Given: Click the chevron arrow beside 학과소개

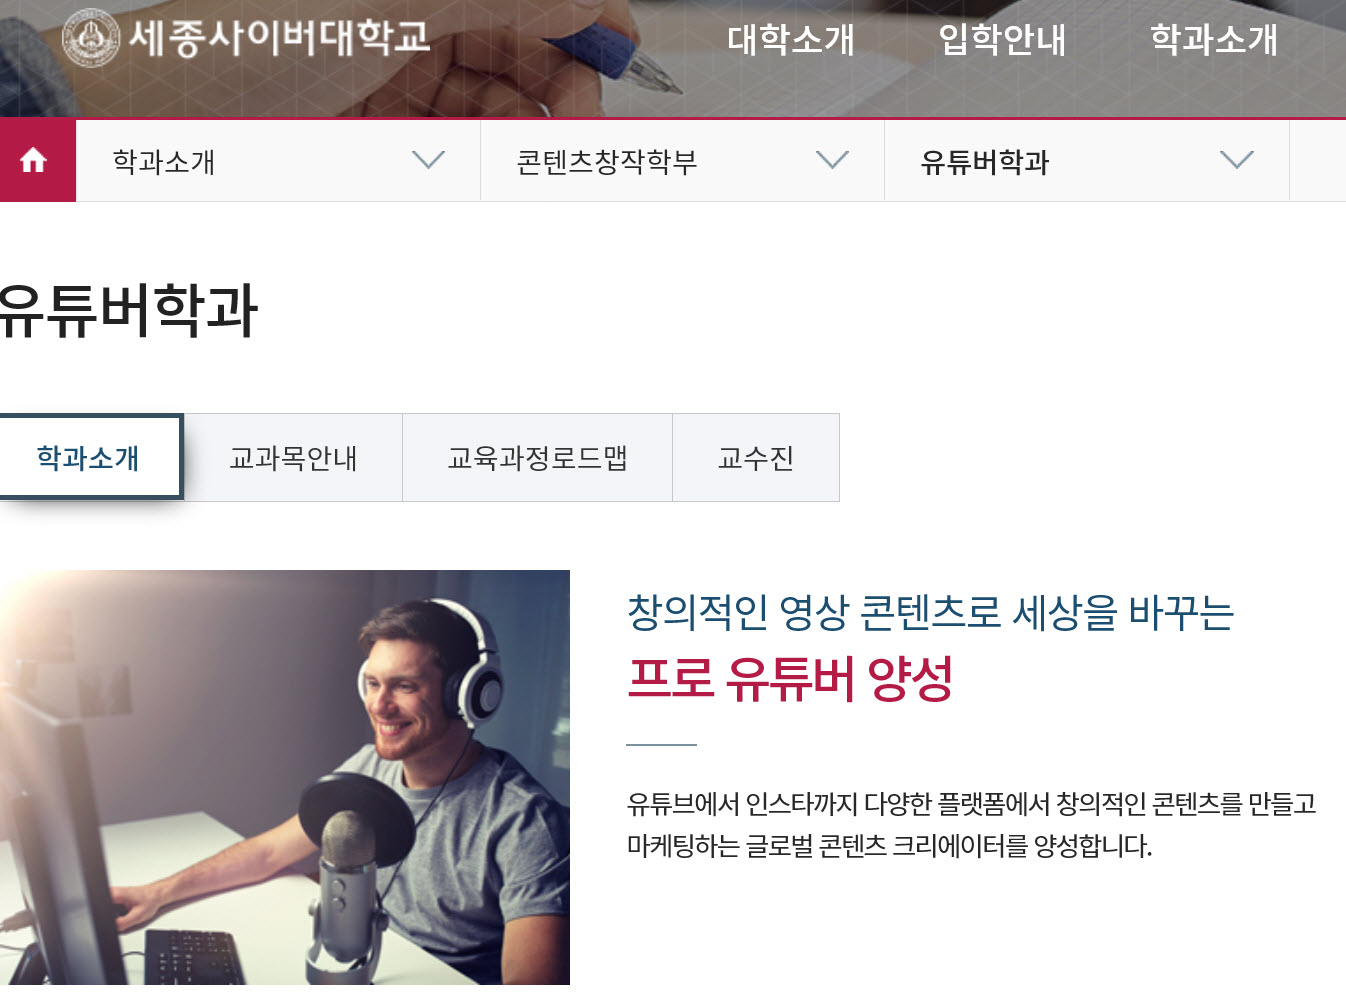Looking at the screenshot, I should coord(428,160).
